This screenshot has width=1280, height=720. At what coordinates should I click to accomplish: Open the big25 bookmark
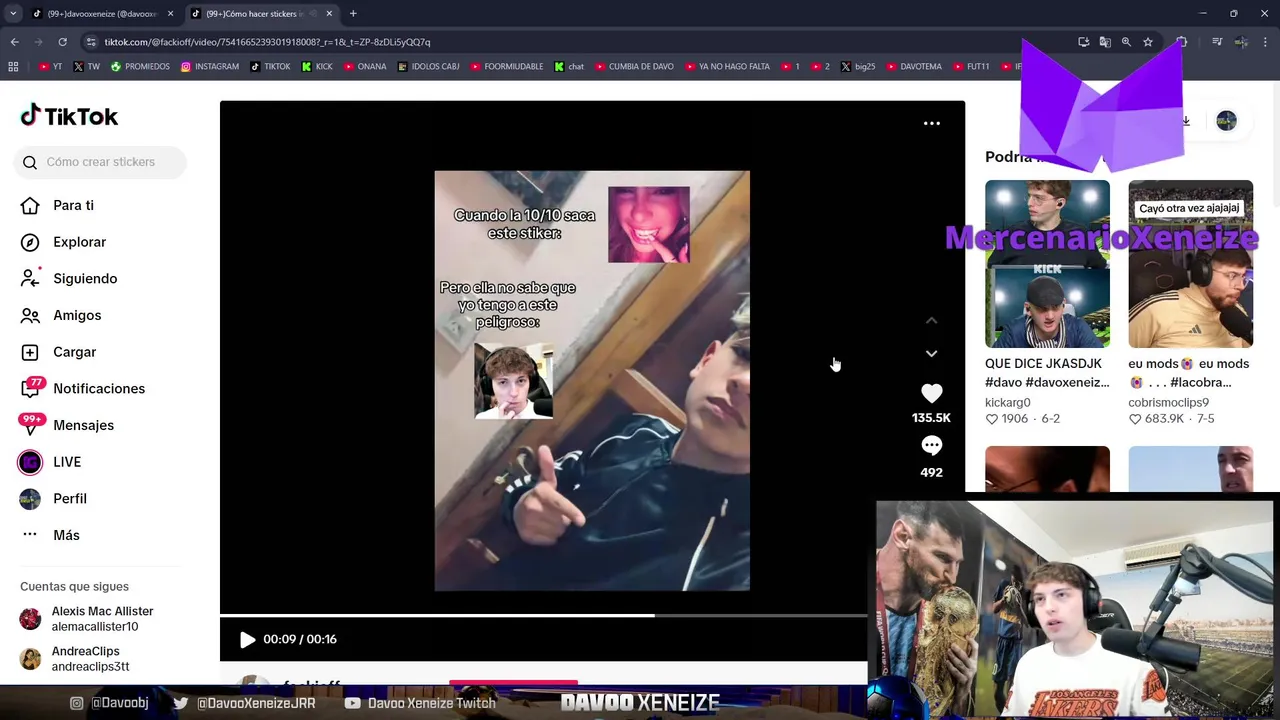click(858, 67)
